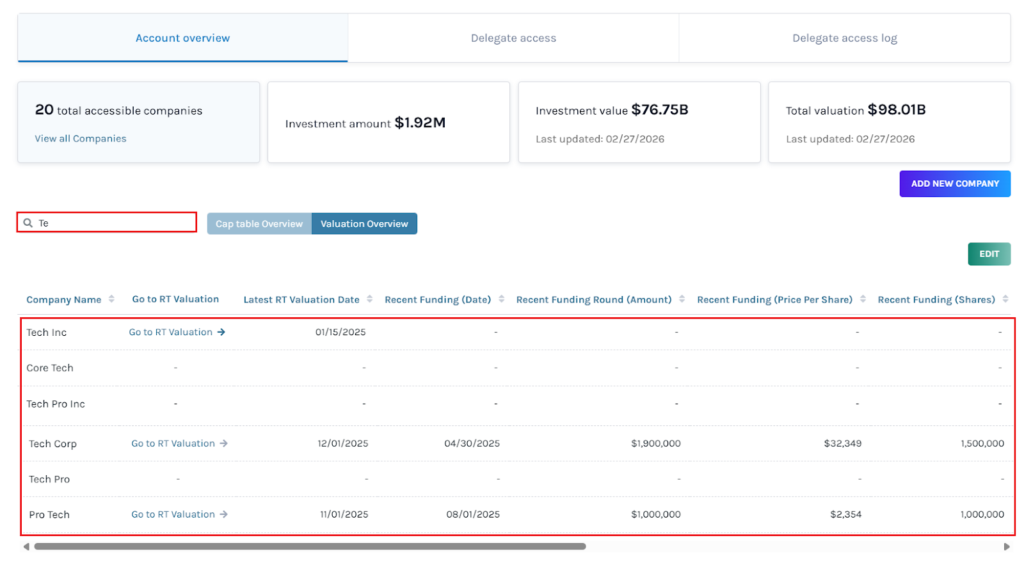This screenshot has width=1024, height=561.
Task: Open the Account overview tab
Action: 183,38
